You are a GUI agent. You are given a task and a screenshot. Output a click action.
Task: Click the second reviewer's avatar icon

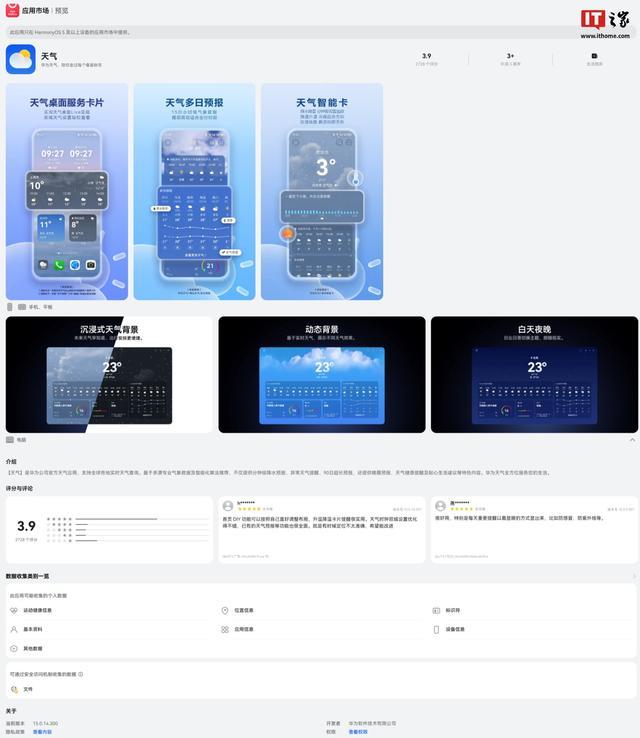pyautogui.click(x=440, y=506)
